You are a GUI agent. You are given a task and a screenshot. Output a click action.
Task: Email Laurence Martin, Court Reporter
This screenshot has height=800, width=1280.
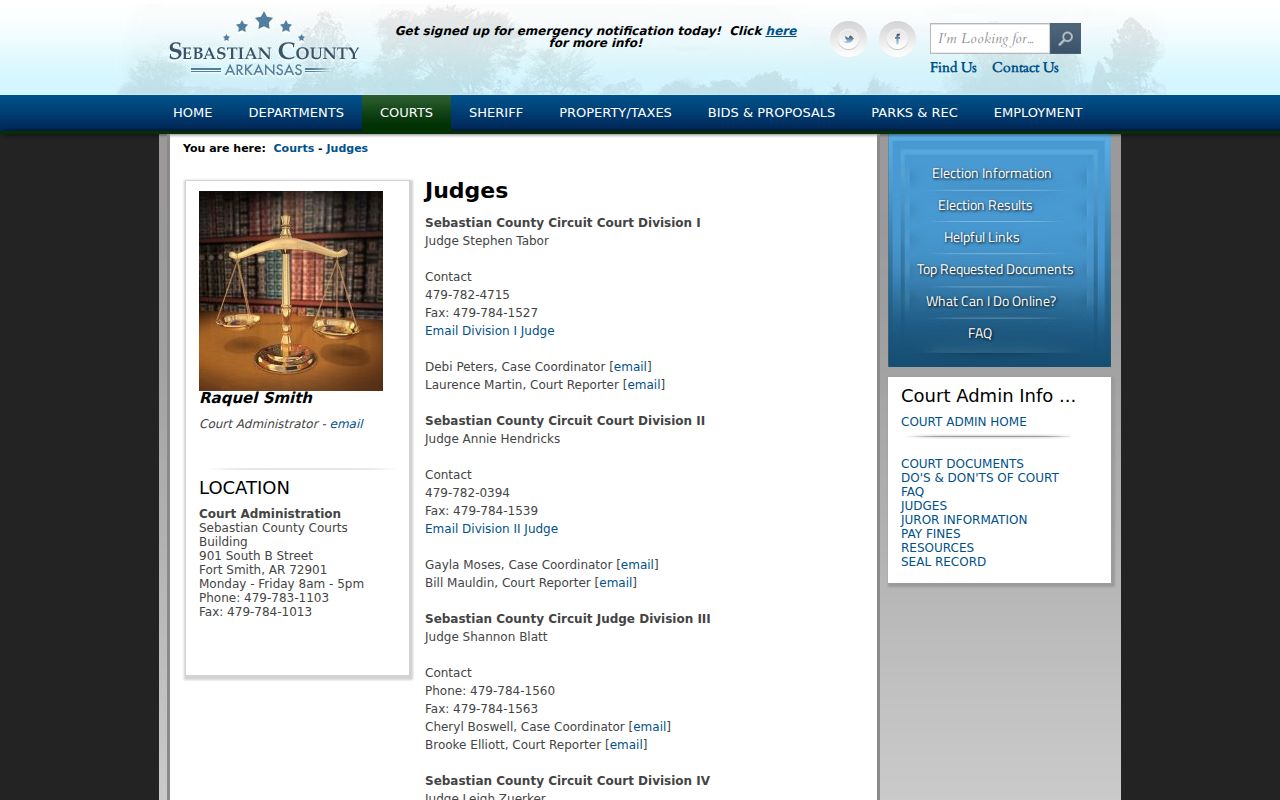pos(644,385)
